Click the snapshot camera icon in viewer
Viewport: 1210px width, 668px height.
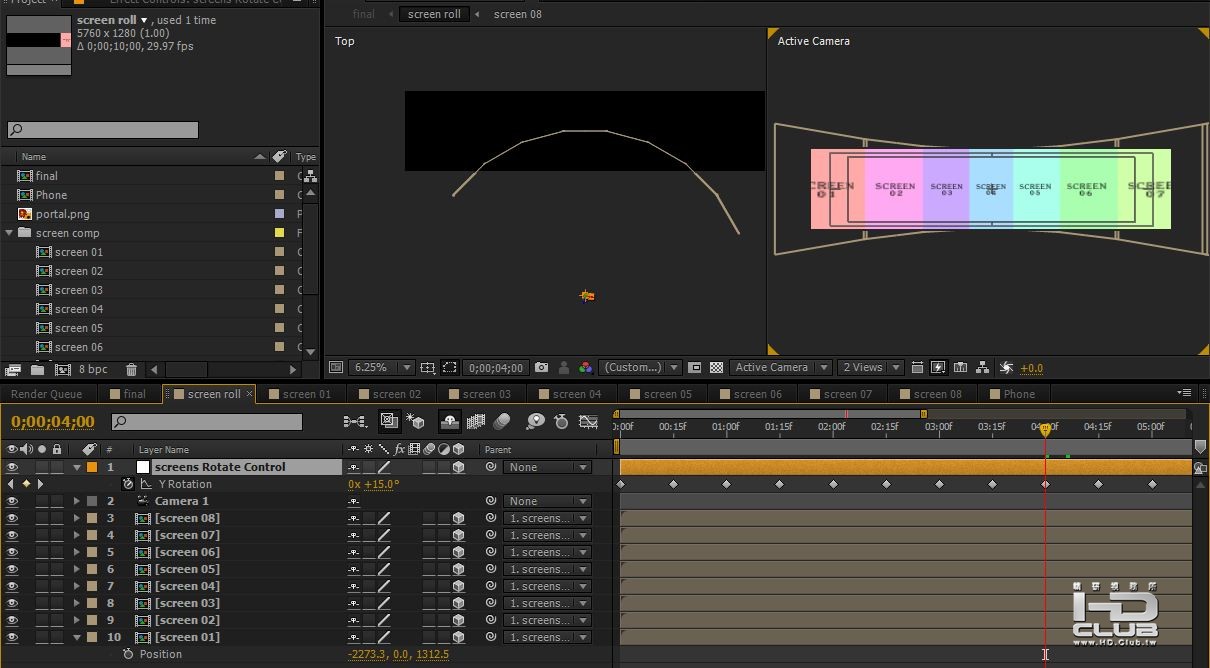[x=541, y=368]
